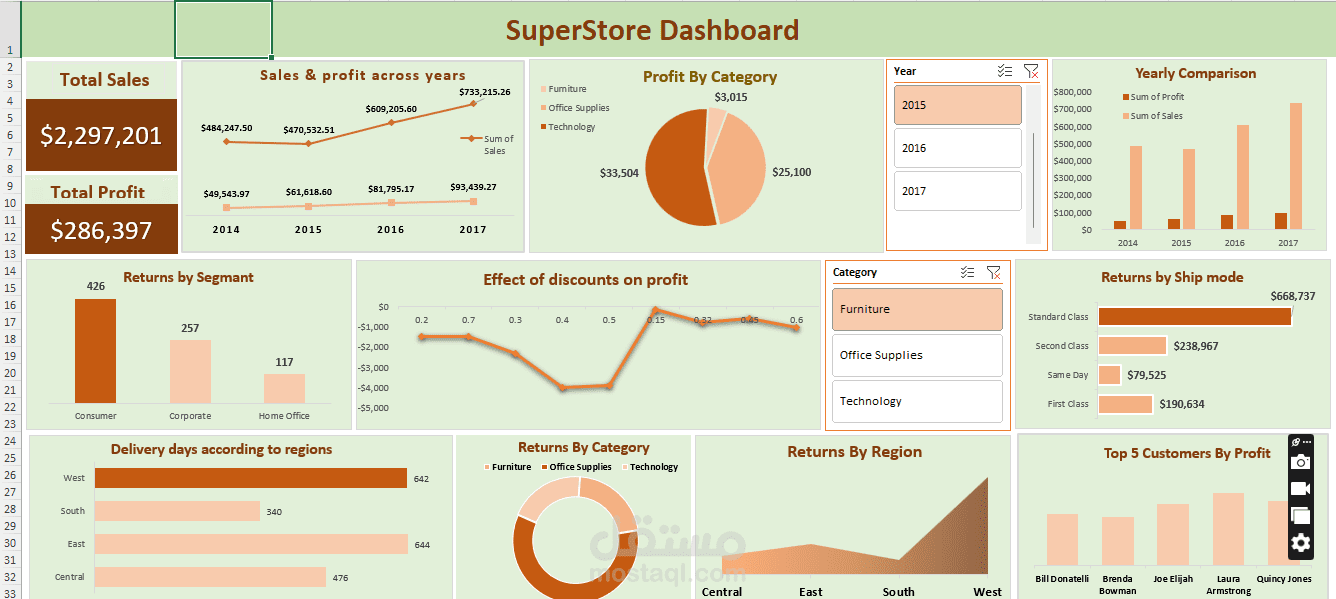Click the $93,439.27 profit data label
Screen dimensions: 1336x599
pyautogui.click(x=473, y=186)
